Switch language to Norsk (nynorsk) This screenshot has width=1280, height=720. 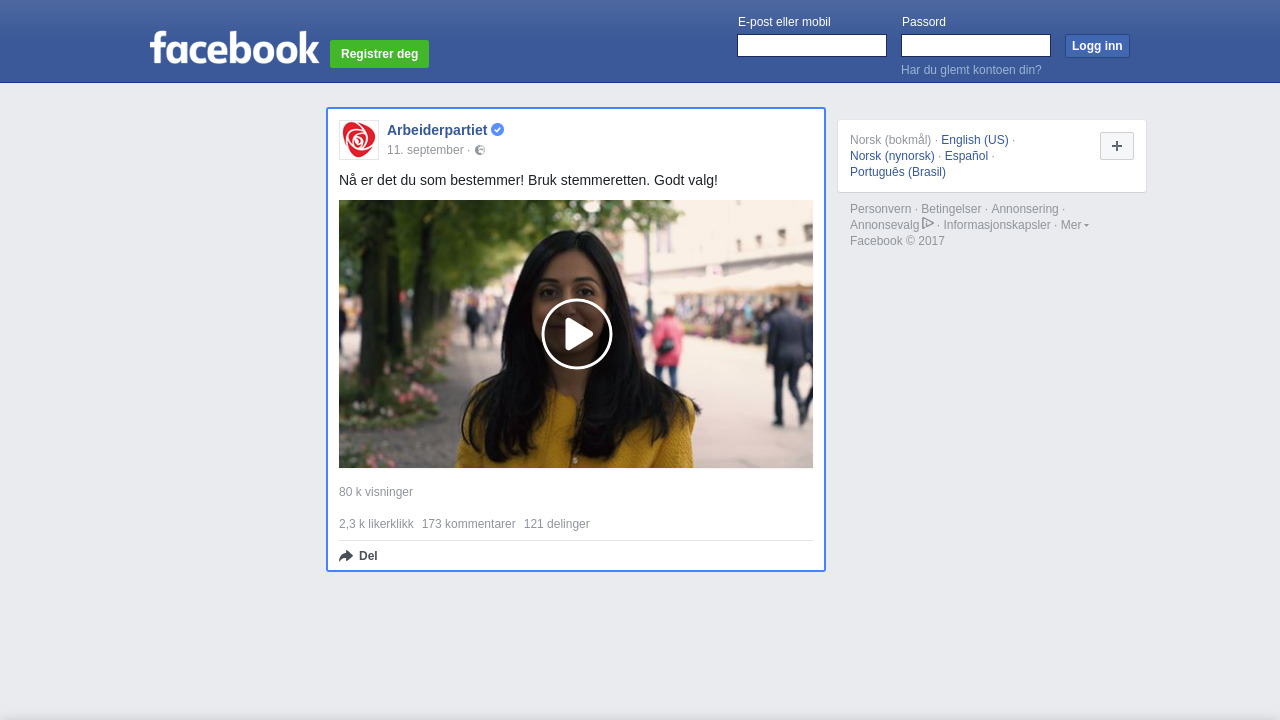click(892, 156)
